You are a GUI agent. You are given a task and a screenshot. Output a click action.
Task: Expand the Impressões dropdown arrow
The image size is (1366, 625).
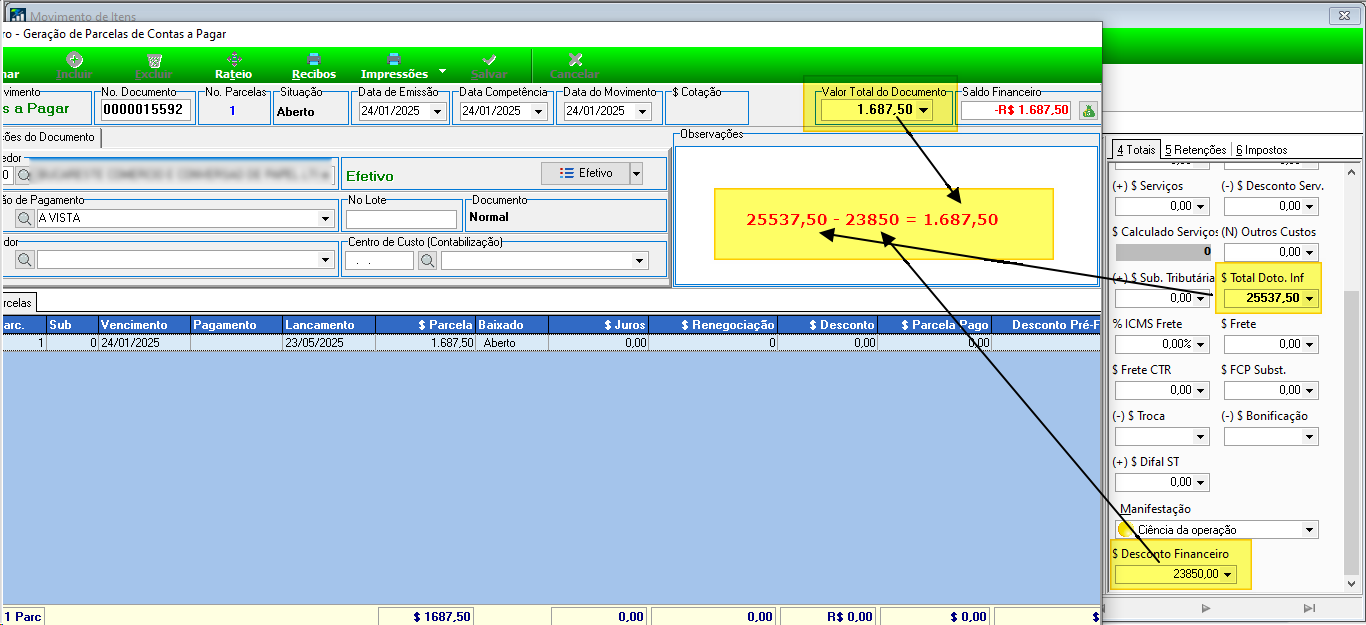tap(442, 73)
